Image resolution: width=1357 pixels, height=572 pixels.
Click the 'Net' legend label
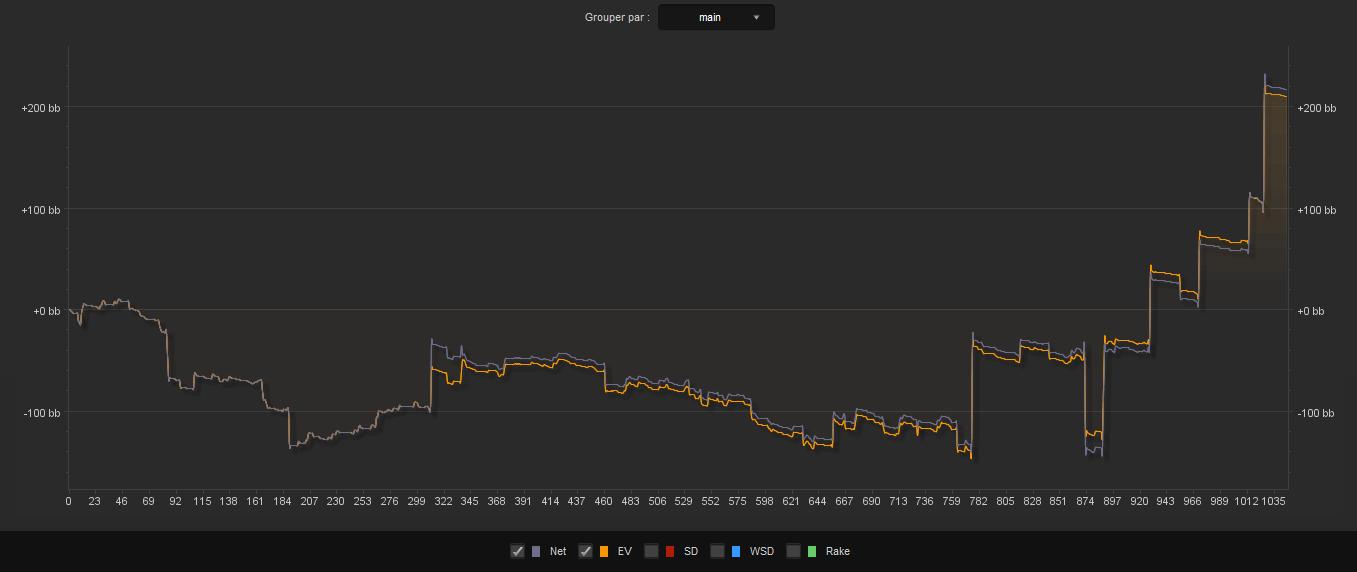tap(558, 551)
